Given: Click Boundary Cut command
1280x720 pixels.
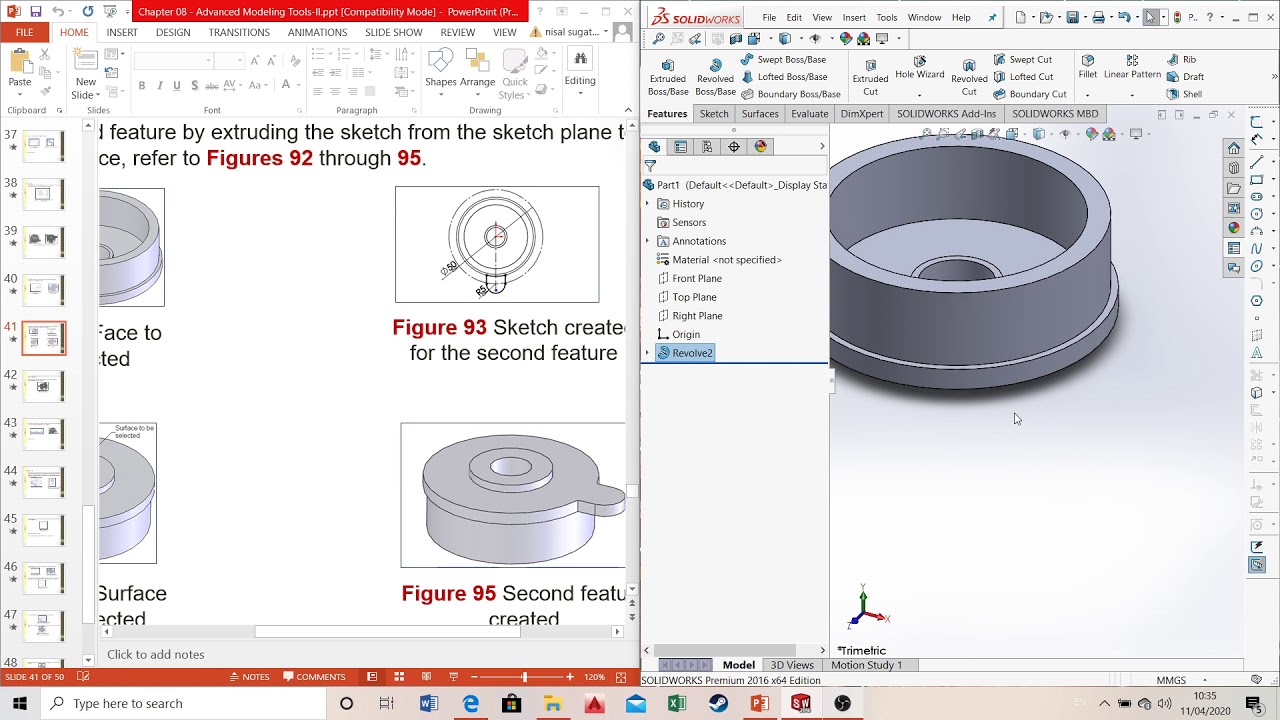Looking at the screenshot, I should tap(1029, 94).
